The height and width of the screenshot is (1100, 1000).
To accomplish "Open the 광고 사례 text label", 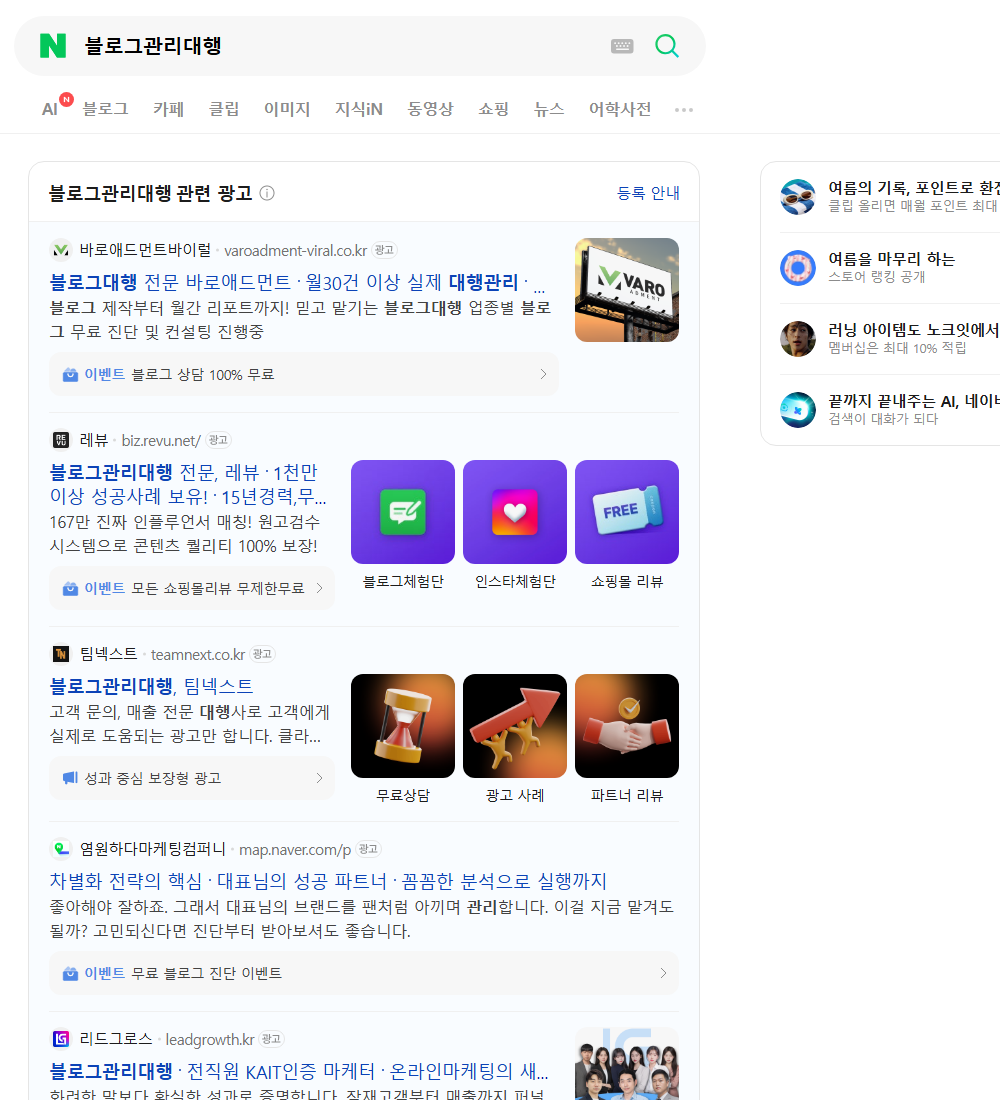I will coord(515,796).
